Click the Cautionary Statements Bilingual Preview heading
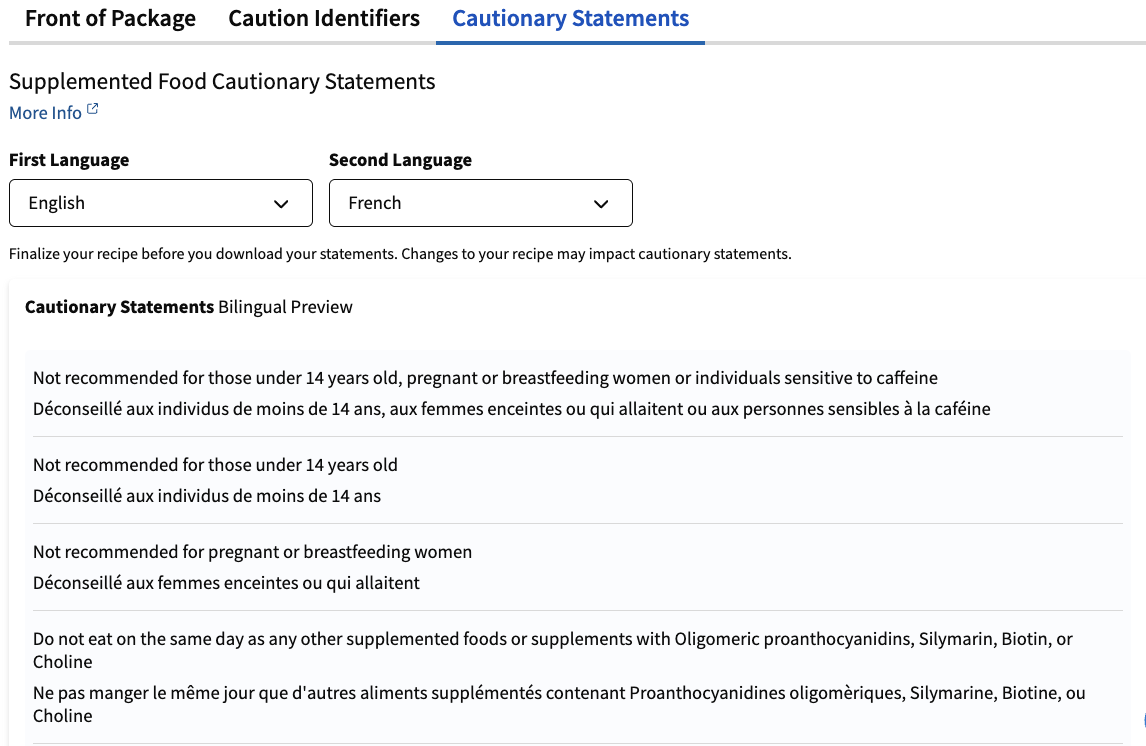The image size is (1146, 746). [x=189, y=307]
